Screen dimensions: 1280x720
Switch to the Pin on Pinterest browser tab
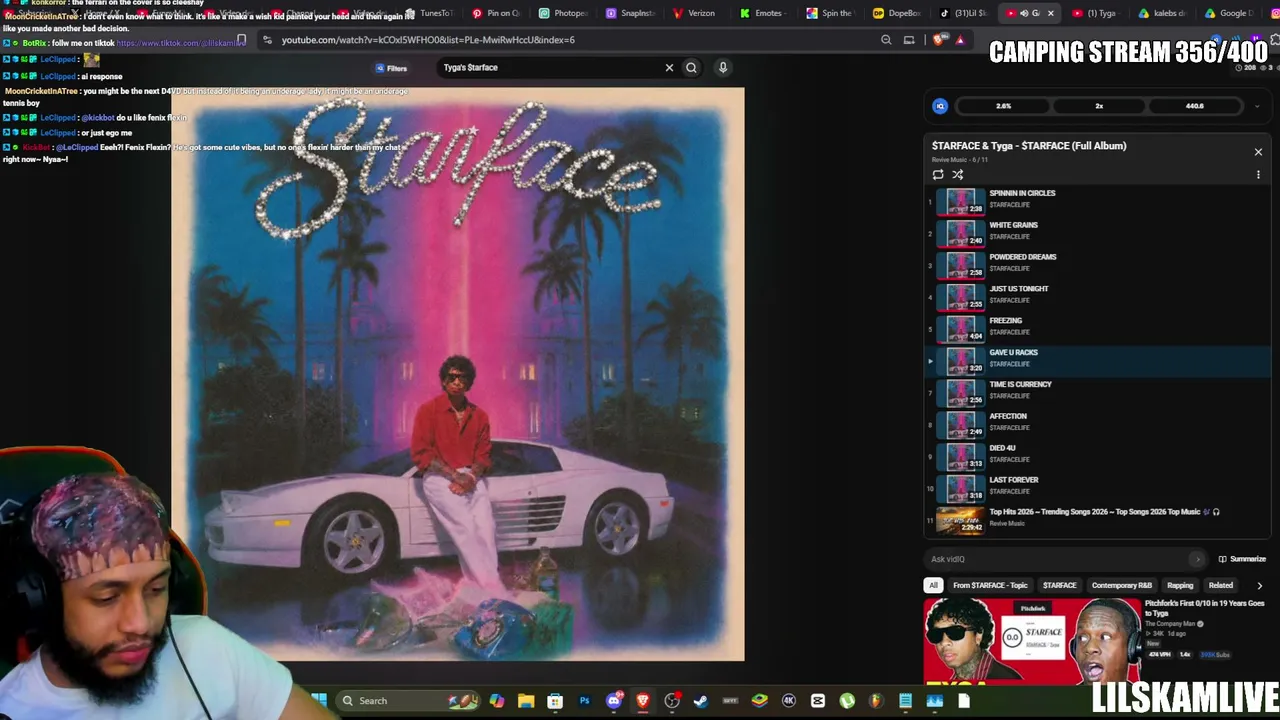[497, 13]
